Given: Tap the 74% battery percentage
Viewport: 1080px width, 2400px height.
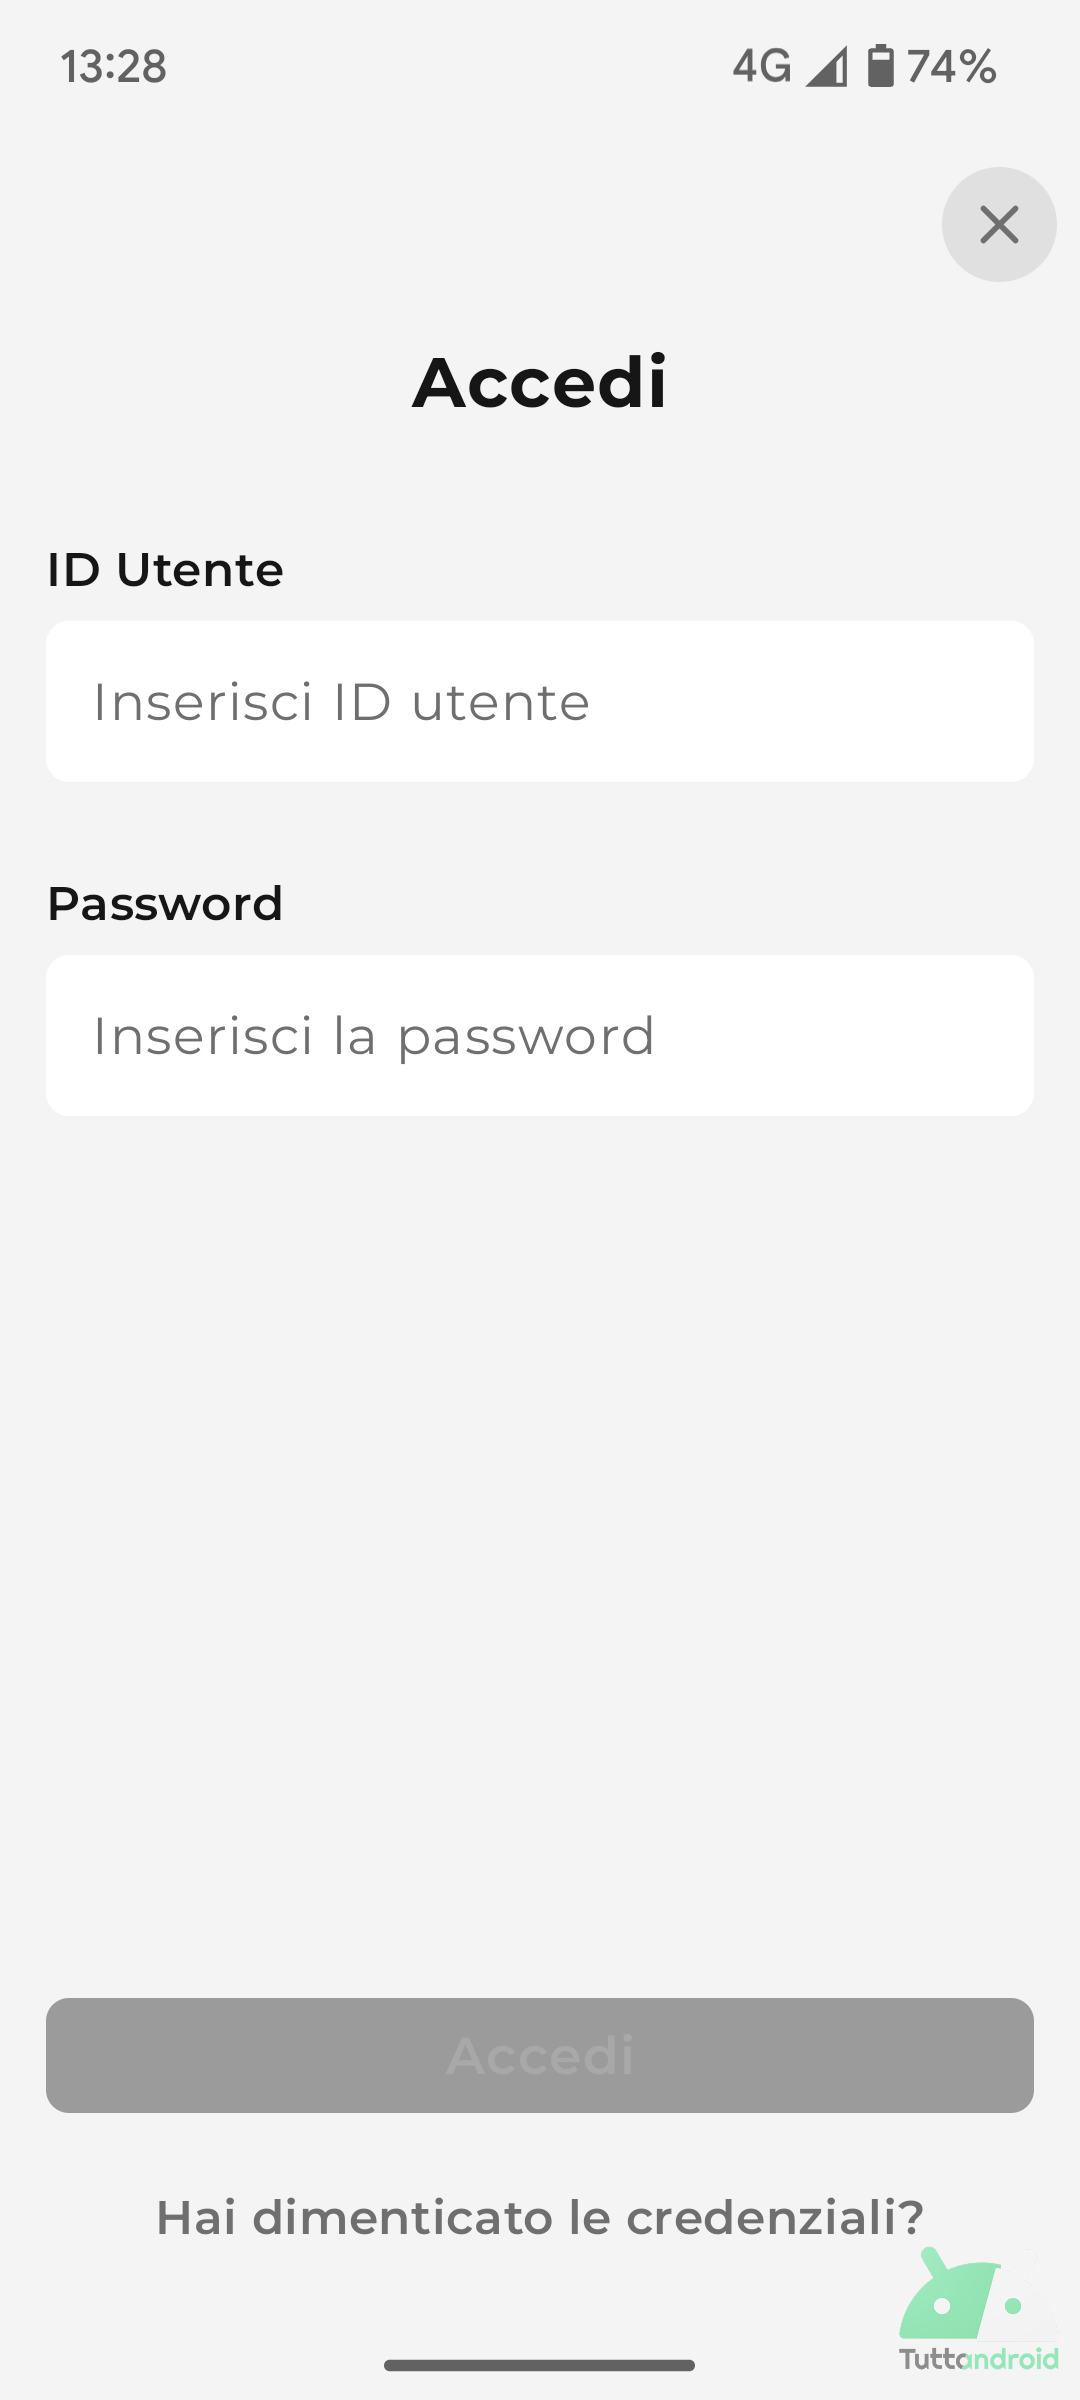Looking at the screenshot, I should click(x=951, y=67).
